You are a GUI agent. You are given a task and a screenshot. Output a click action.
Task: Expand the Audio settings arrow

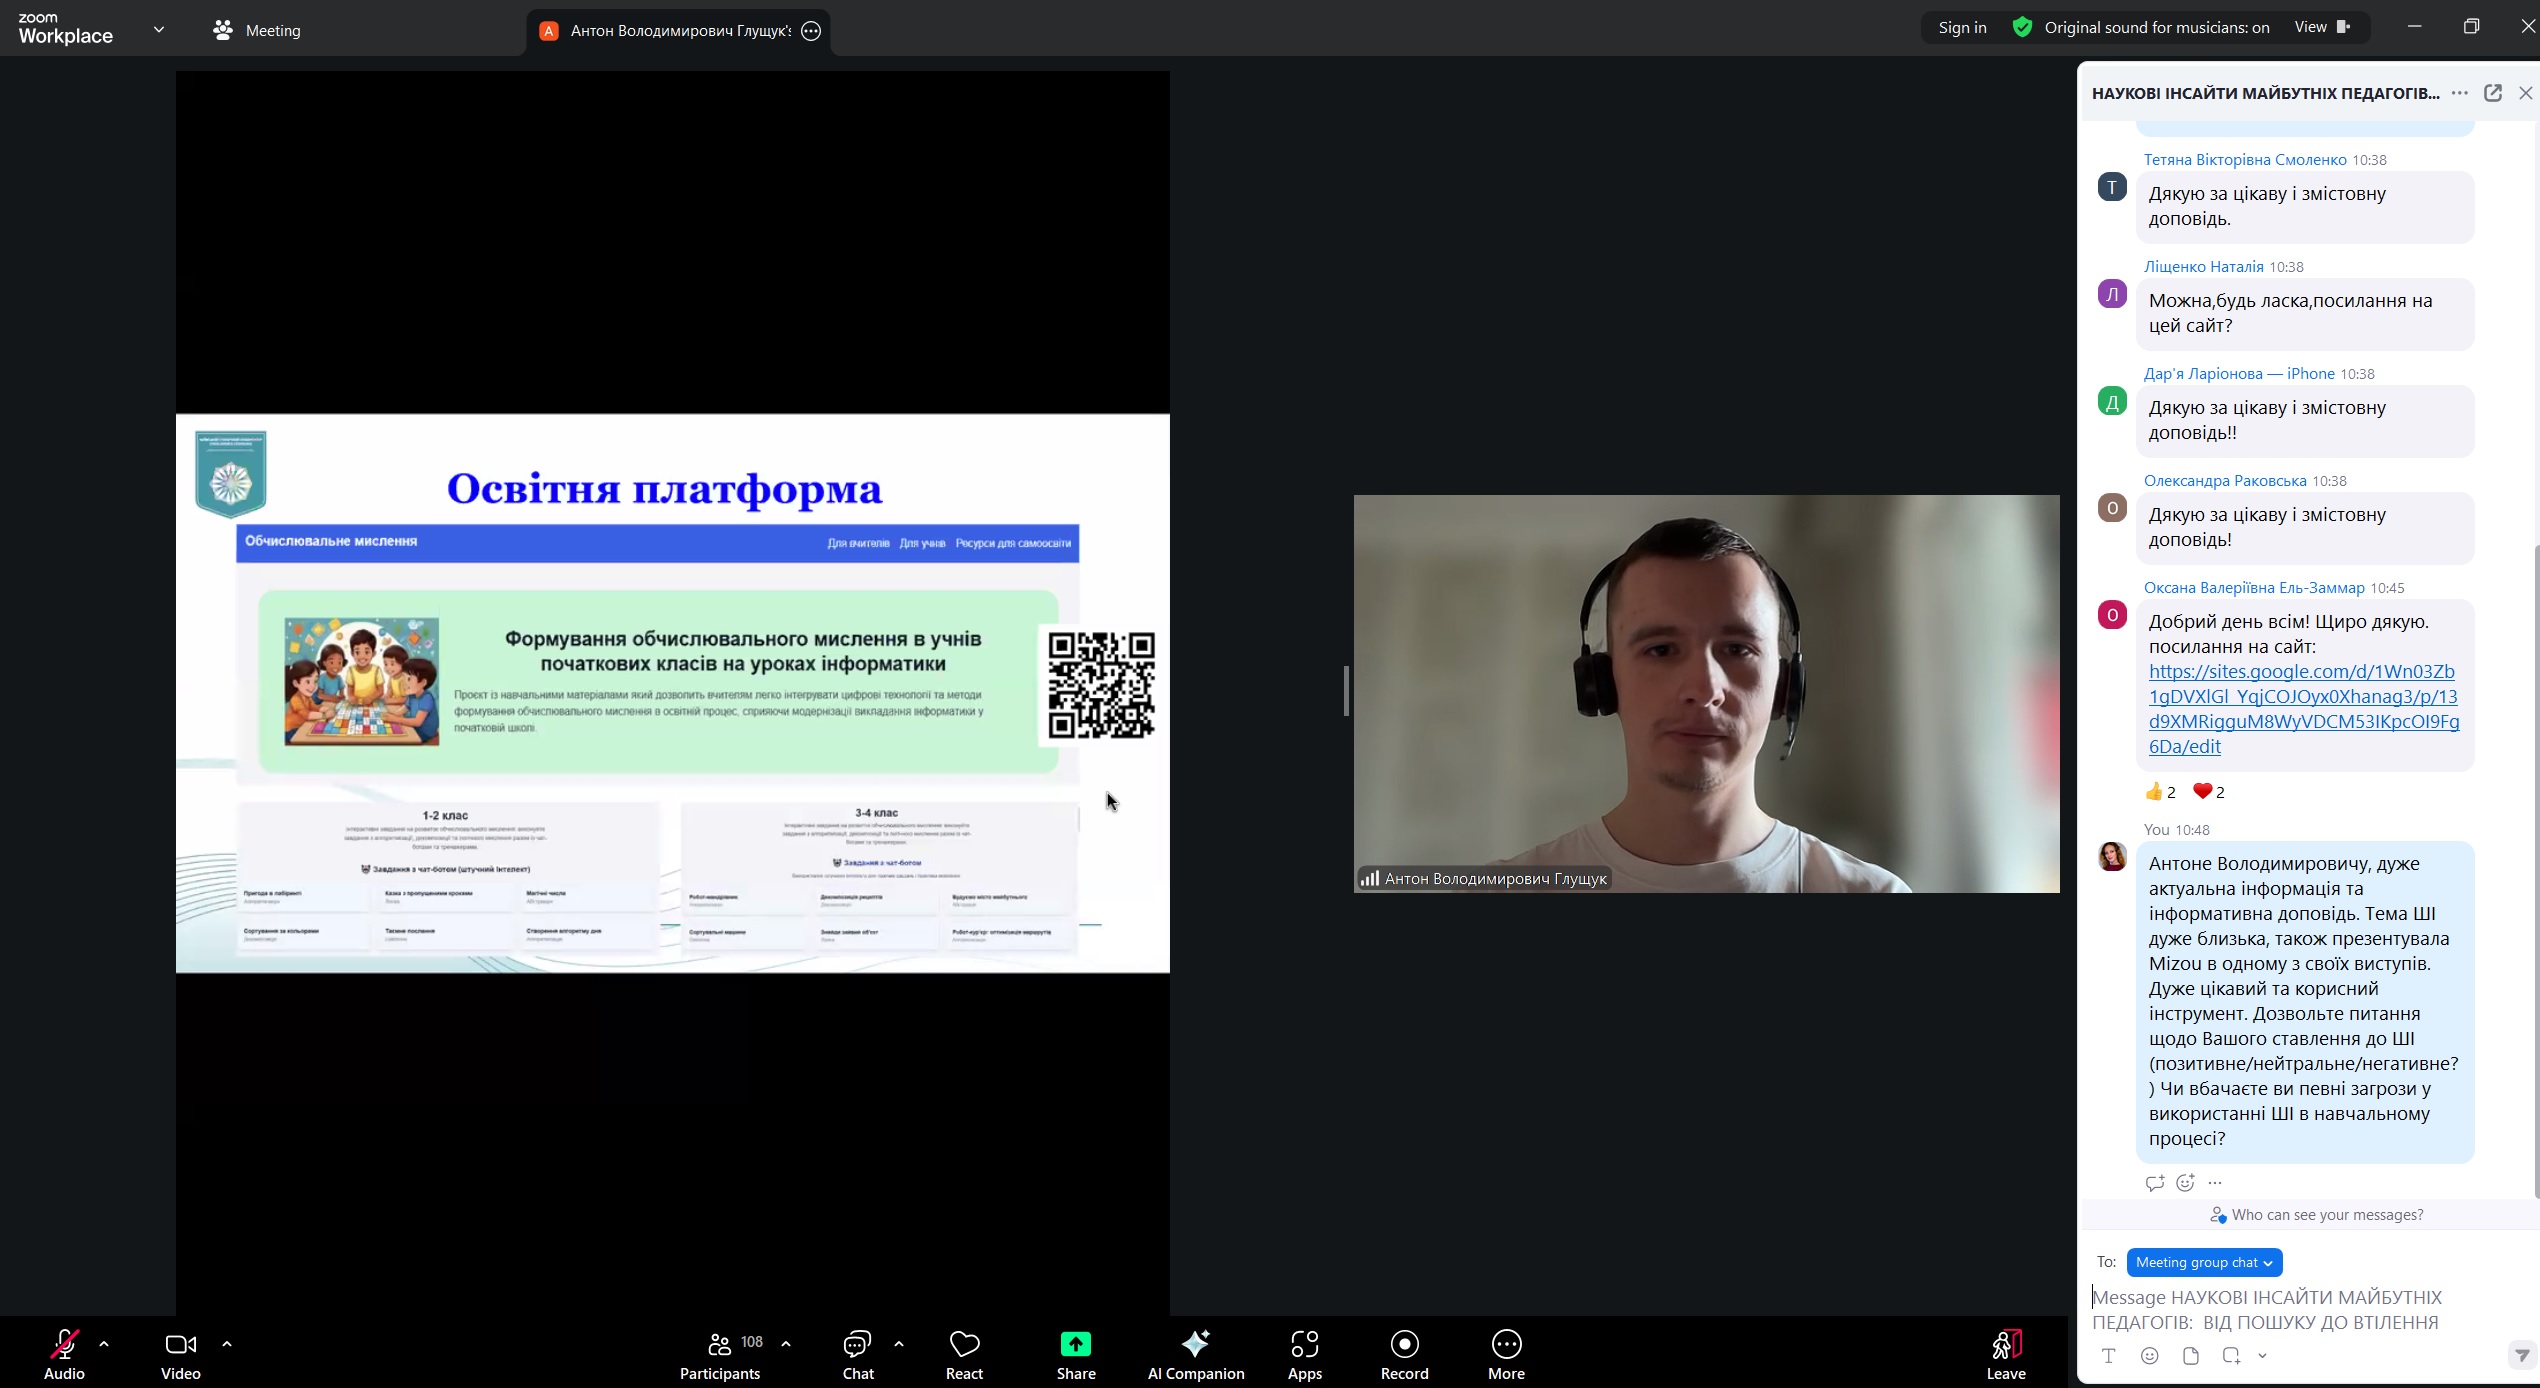click(104, 1344)
